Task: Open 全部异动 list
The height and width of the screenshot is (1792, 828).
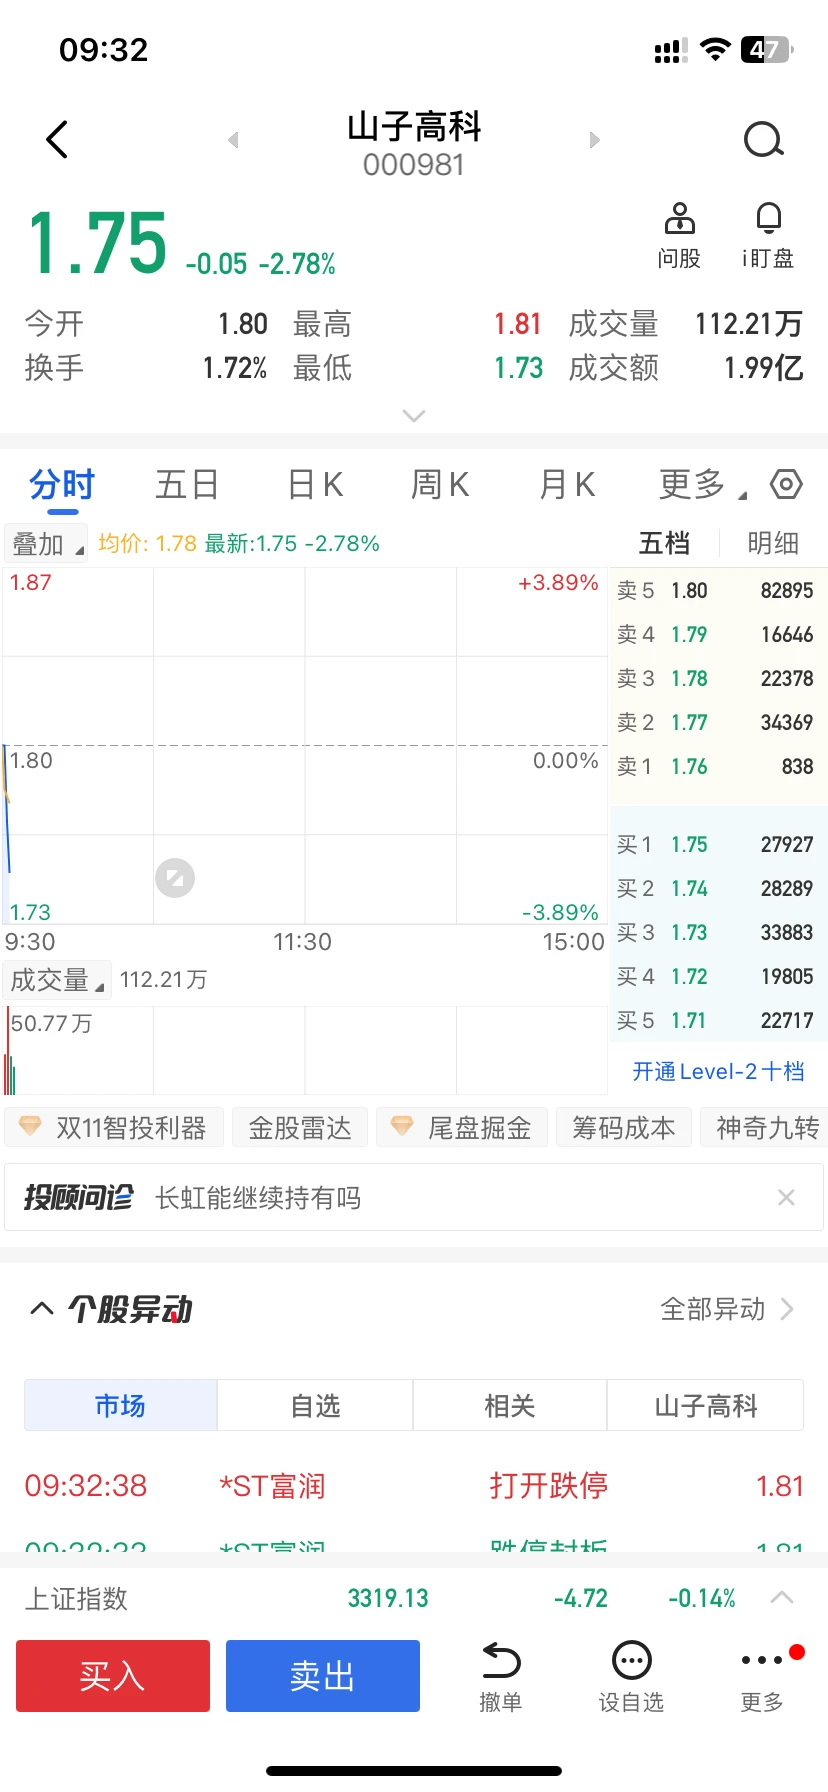Action: (x=727, y=1309)
